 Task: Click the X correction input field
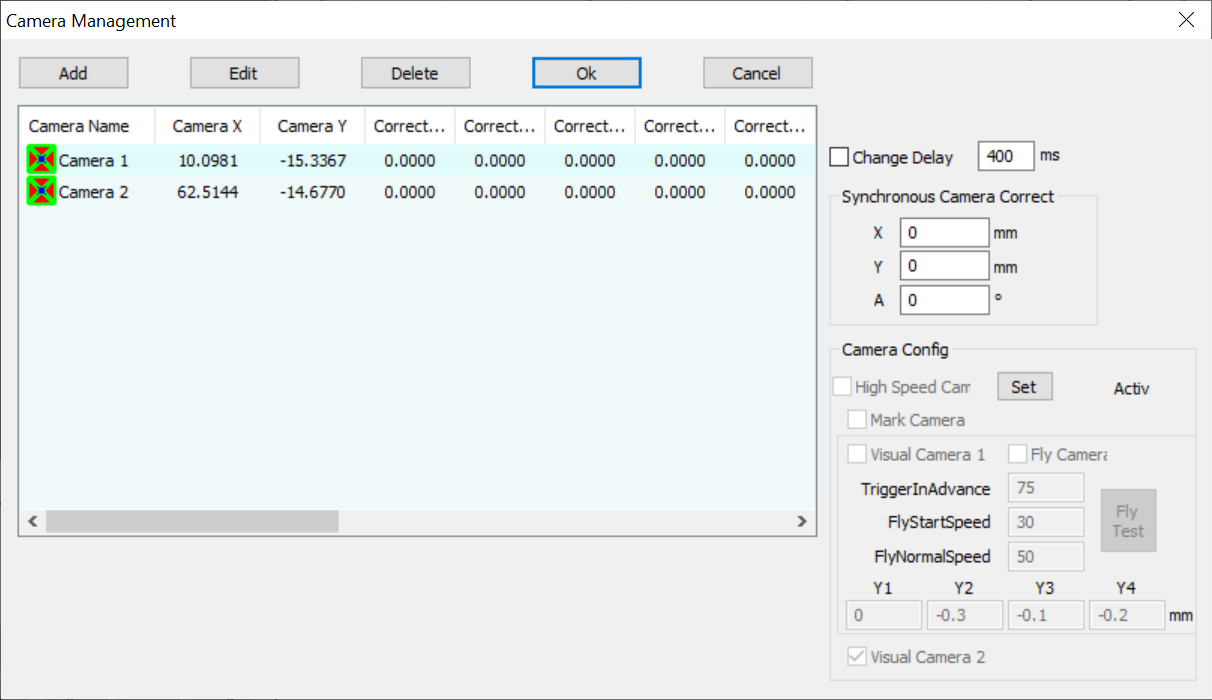click(x=943, y=232)
